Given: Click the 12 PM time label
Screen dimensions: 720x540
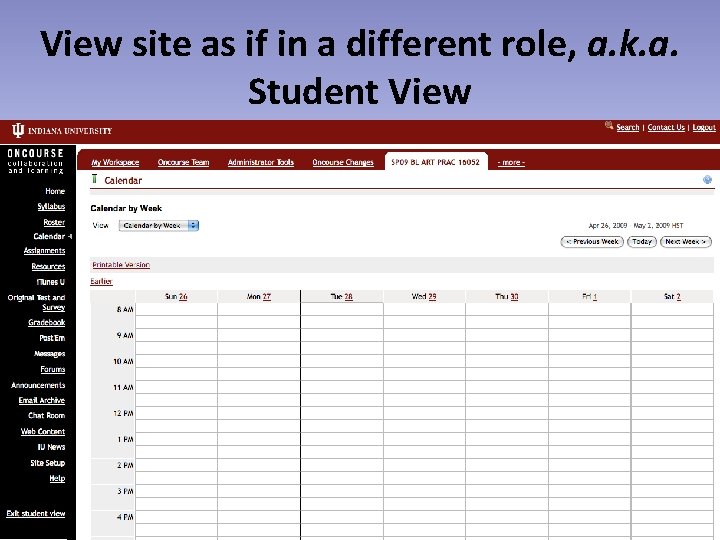Looking at the screenshot, I should [x=124, y=414].
